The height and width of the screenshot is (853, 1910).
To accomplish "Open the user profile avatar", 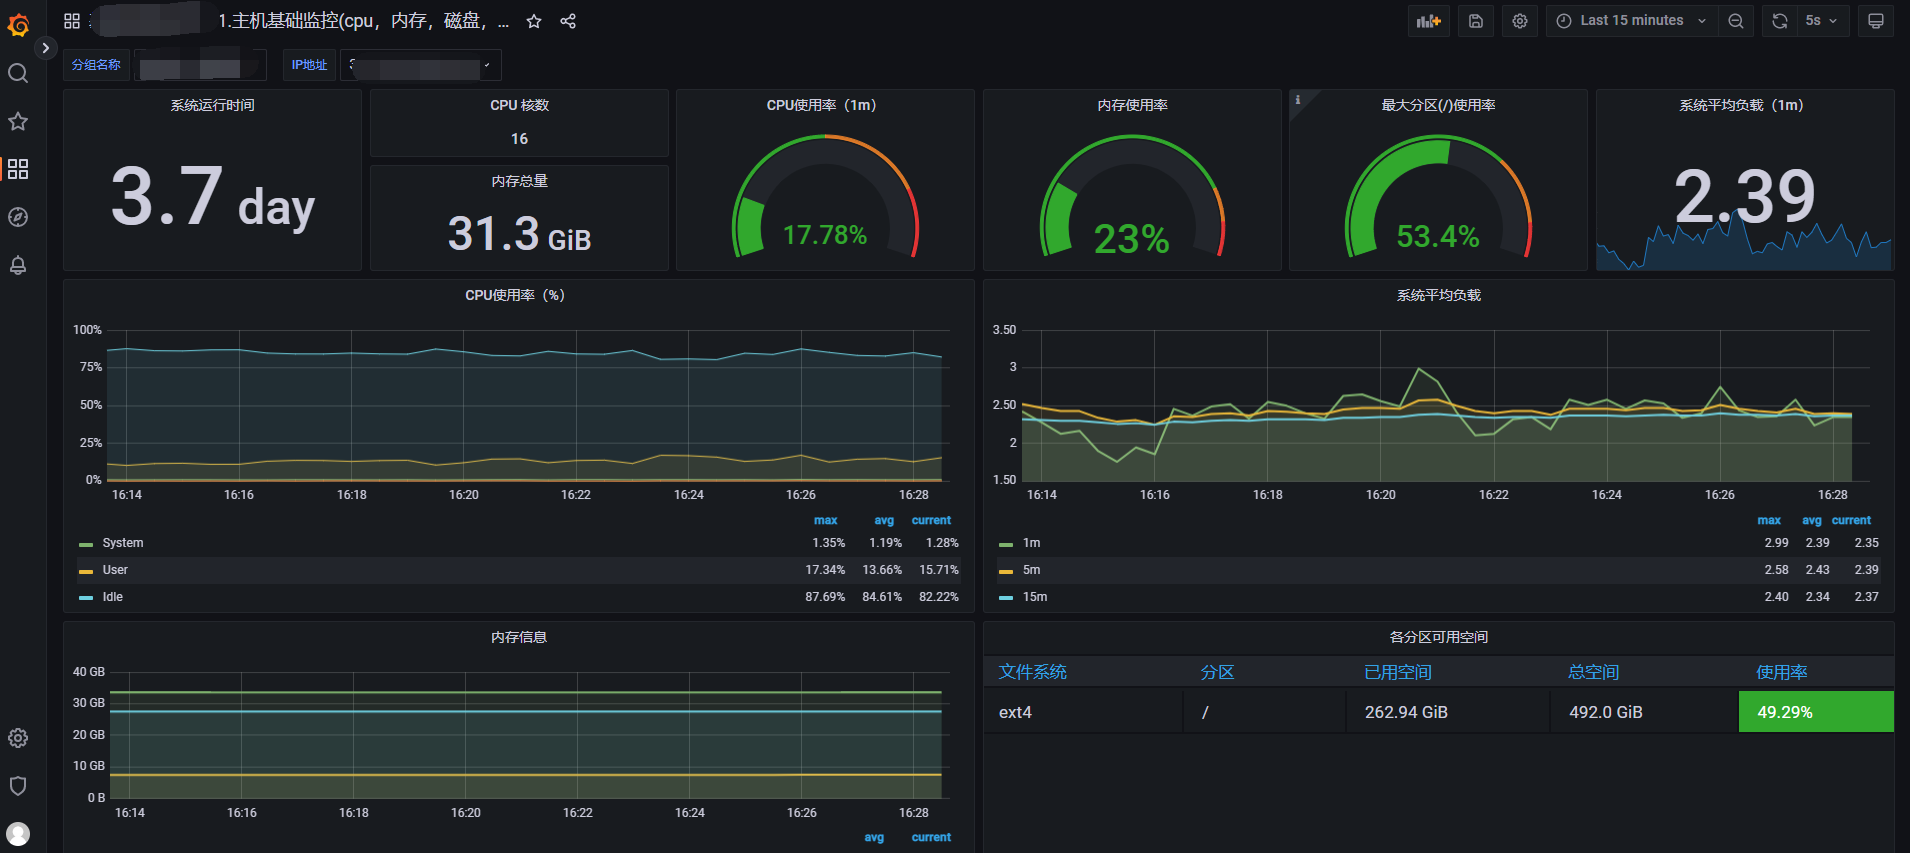I will pyautogui.click(x=18, y=834).
